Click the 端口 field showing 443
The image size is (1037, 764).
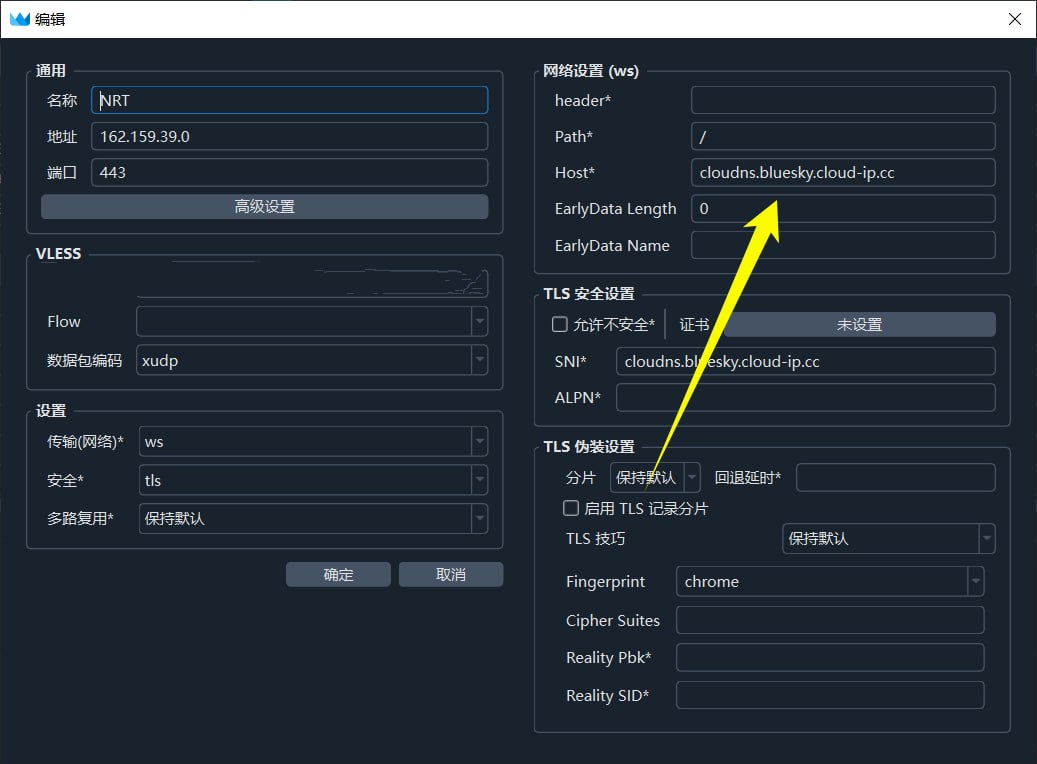coord(290,173)
